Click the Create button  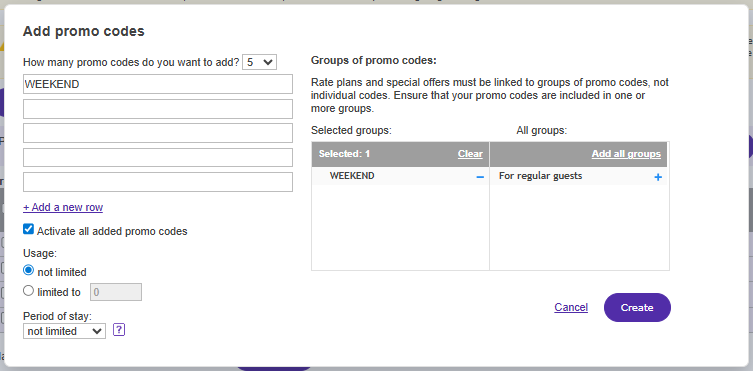pos(637,308)
